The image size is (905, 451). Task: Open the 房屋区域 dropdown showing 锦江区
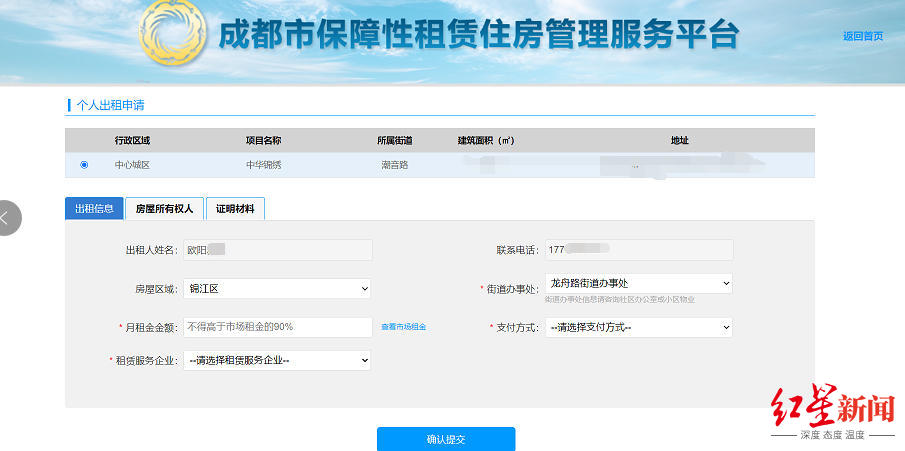[277, 289]
